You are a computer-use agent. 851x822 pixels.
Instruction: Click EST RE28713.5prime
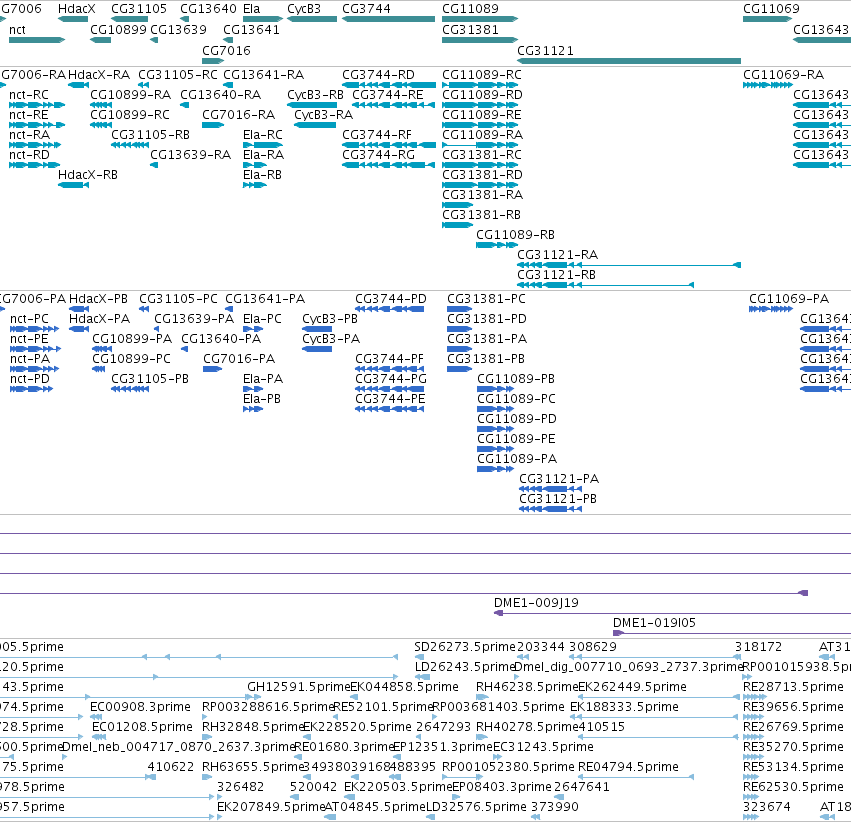pos(793,687)
